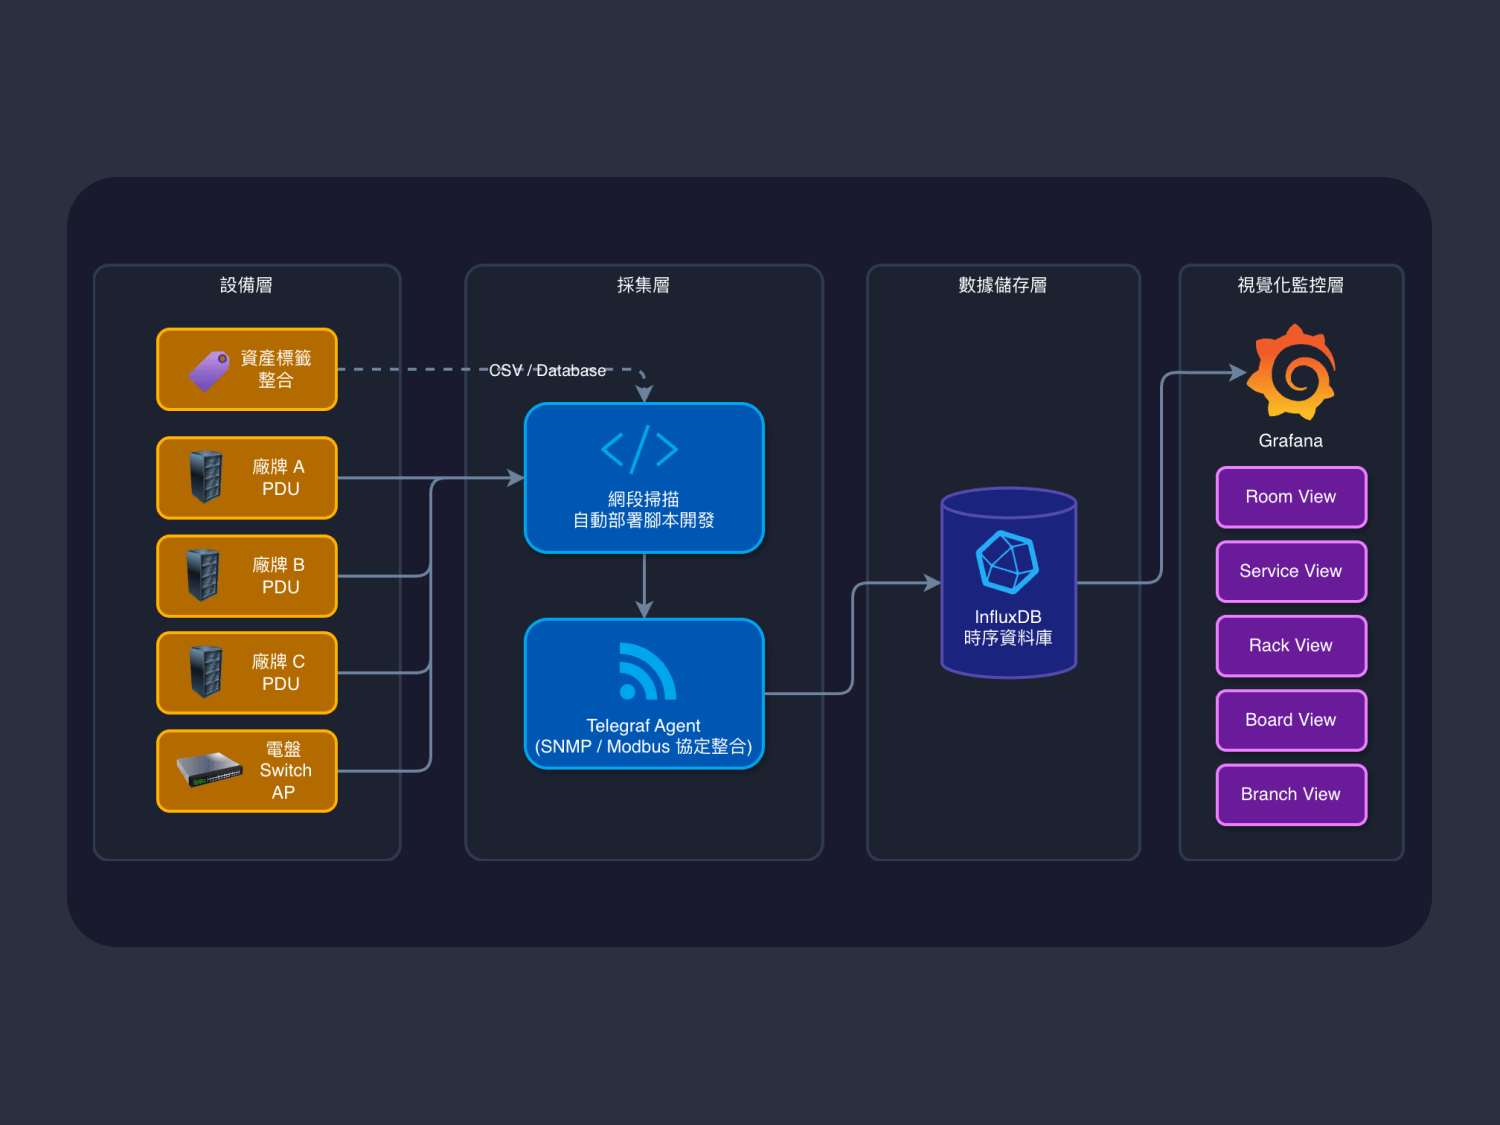Select the 採集層 layer title
1500x1125 pixels.
[x=643, y=285]
